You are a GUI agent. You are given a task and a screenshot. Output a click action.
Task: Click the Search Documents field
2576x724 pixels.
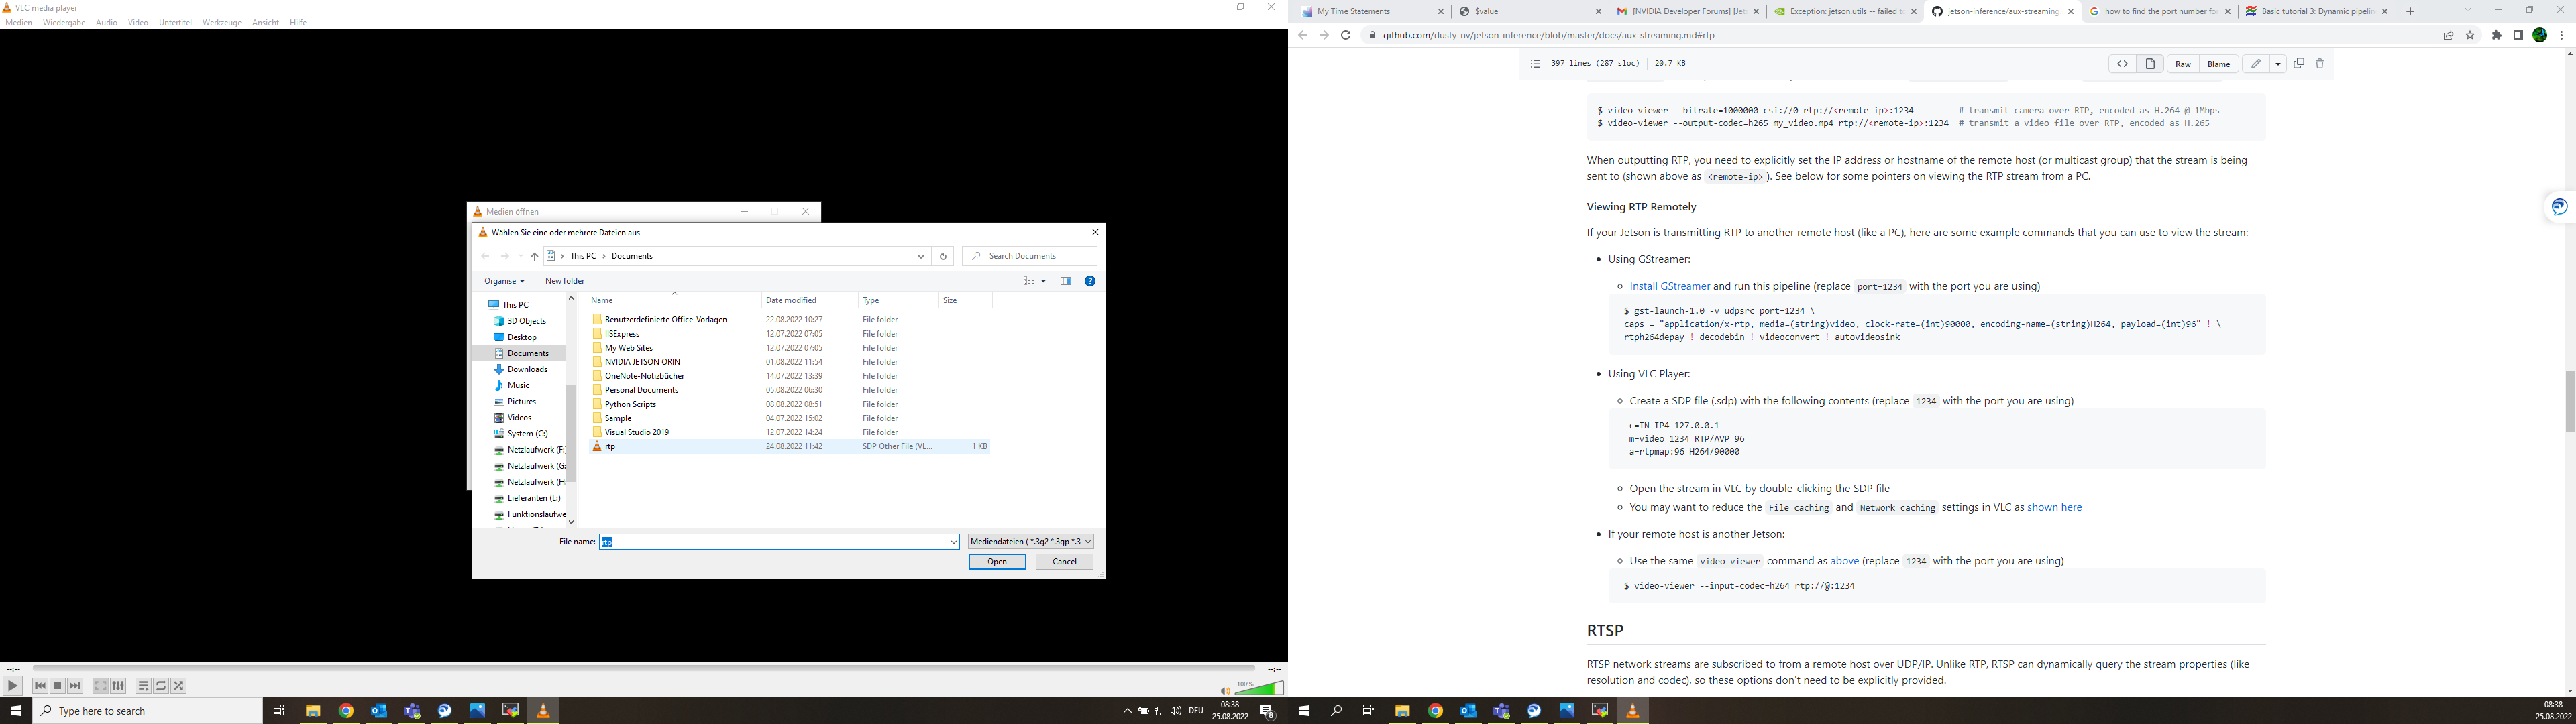pos(1029,257)
